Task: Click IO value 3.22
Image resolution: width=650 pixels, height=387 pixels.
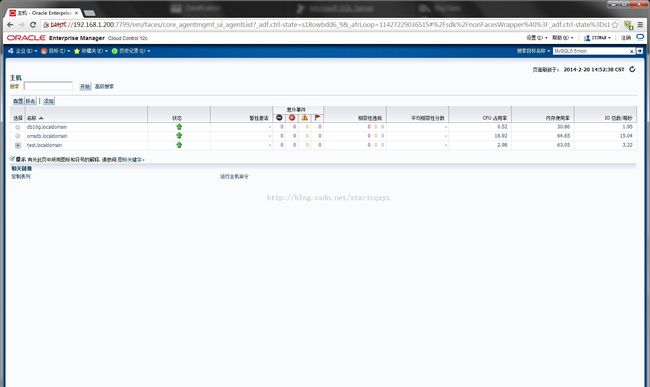Action: pos(627,145)
